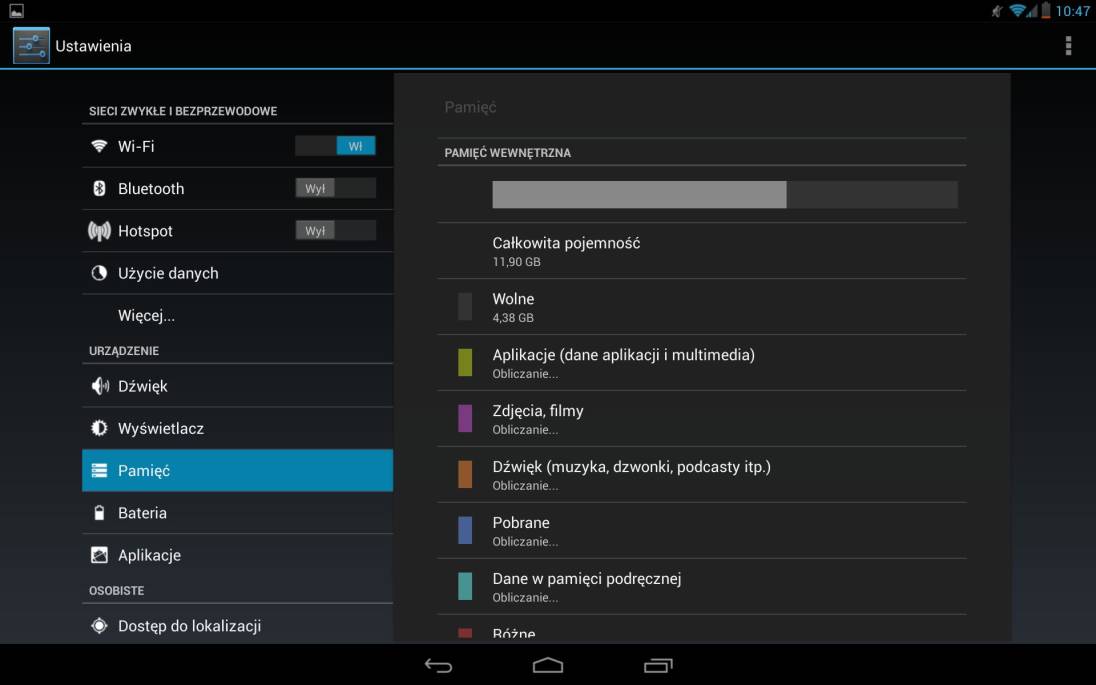Tap the Home navigation button

coord(548,665)
